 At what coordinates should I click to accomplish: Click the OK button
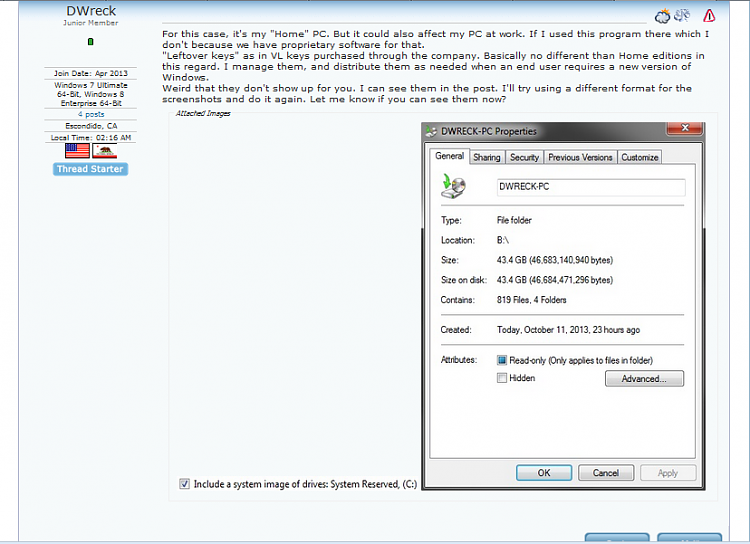pos(544,473)
